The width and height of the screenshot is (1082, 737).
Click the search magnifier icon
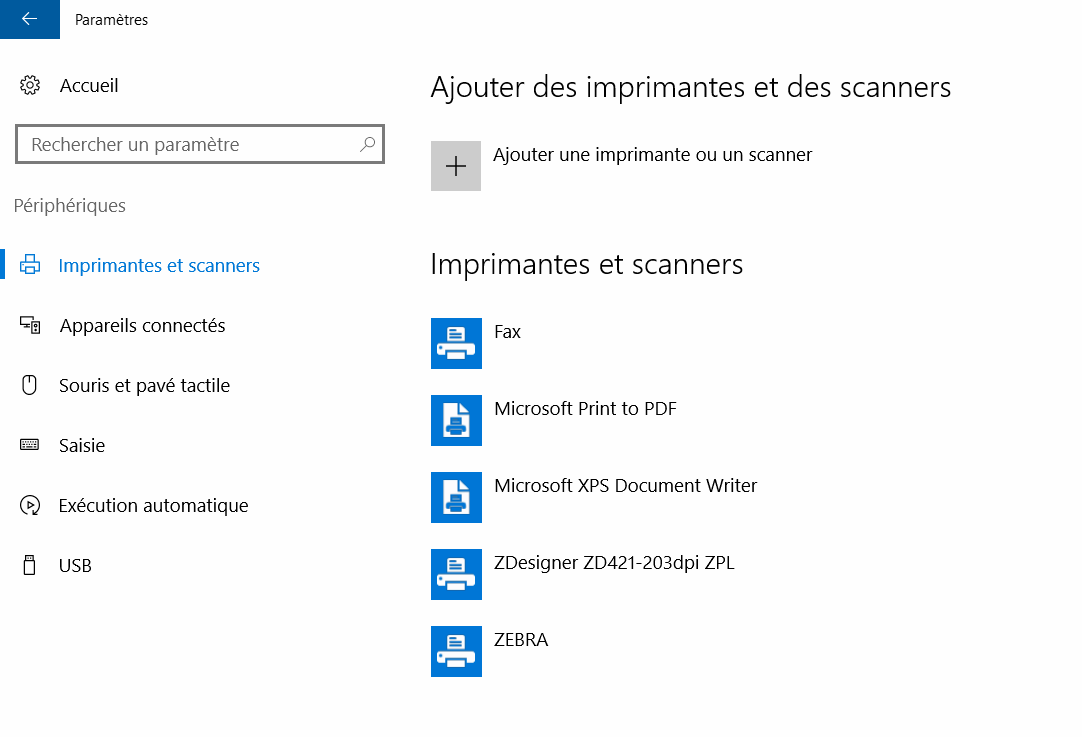coord(367,145)
